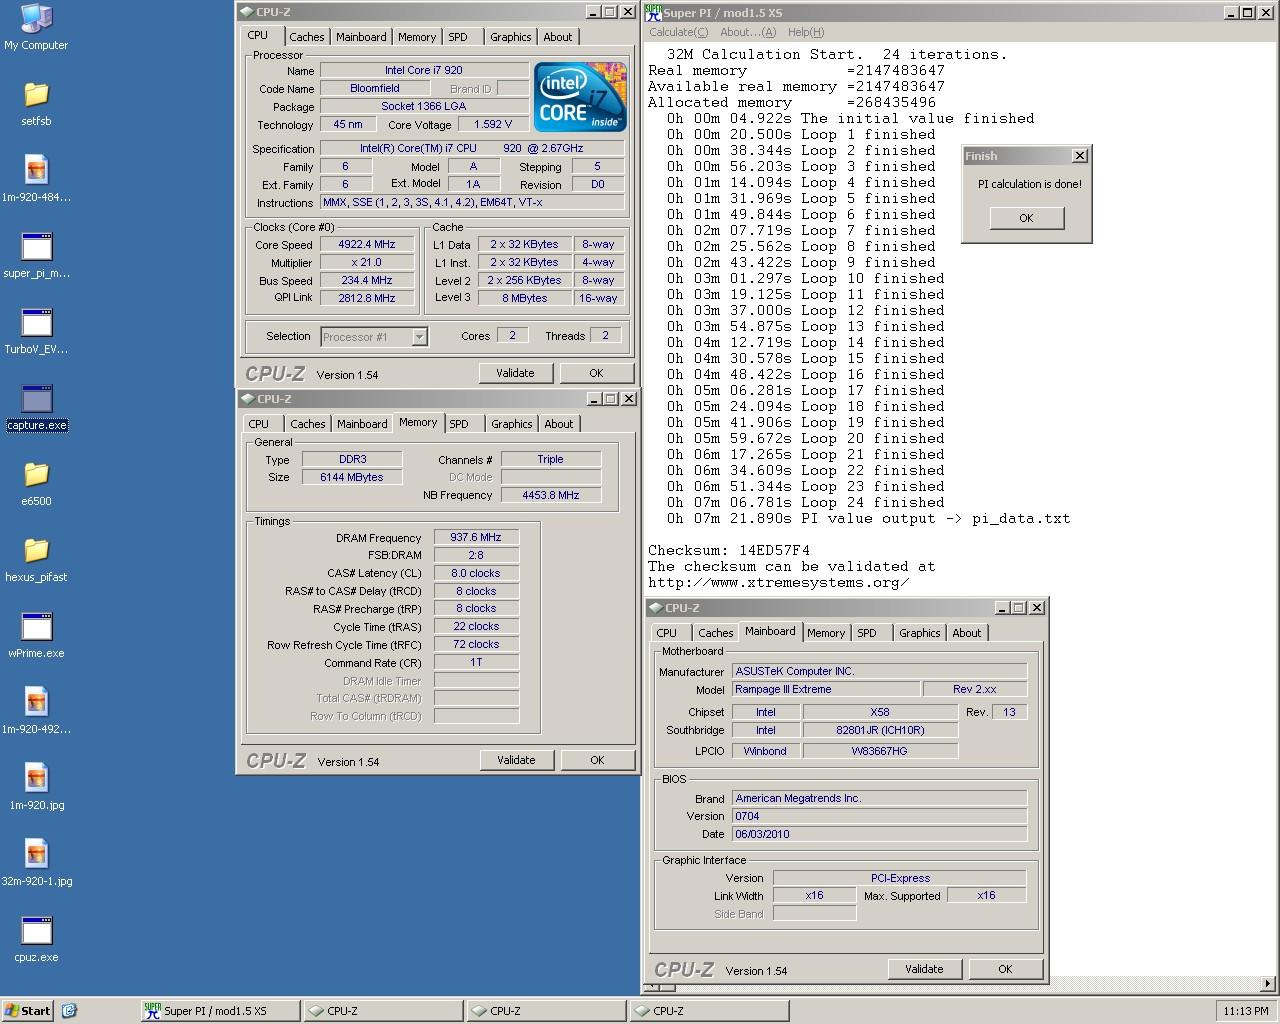Click the system tray clock 11:13 PM
The width and height of the screenshot is (1280, 1024).
(1245, 1011)
